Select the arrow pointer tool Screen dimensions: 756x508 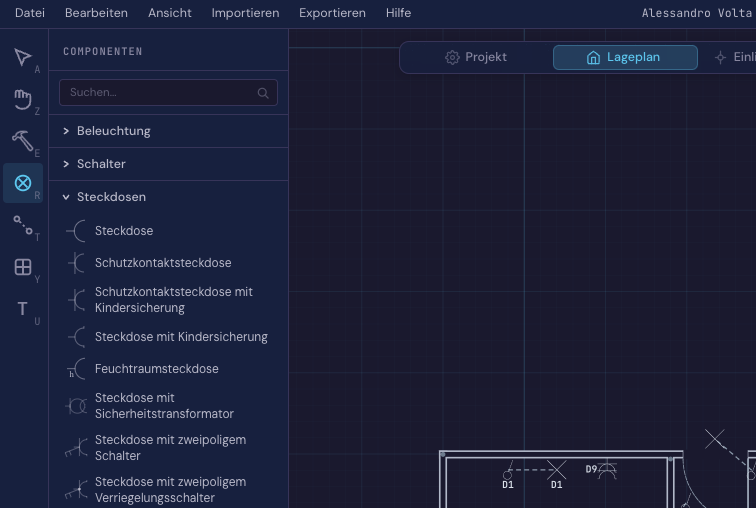[x=23, y=57]
